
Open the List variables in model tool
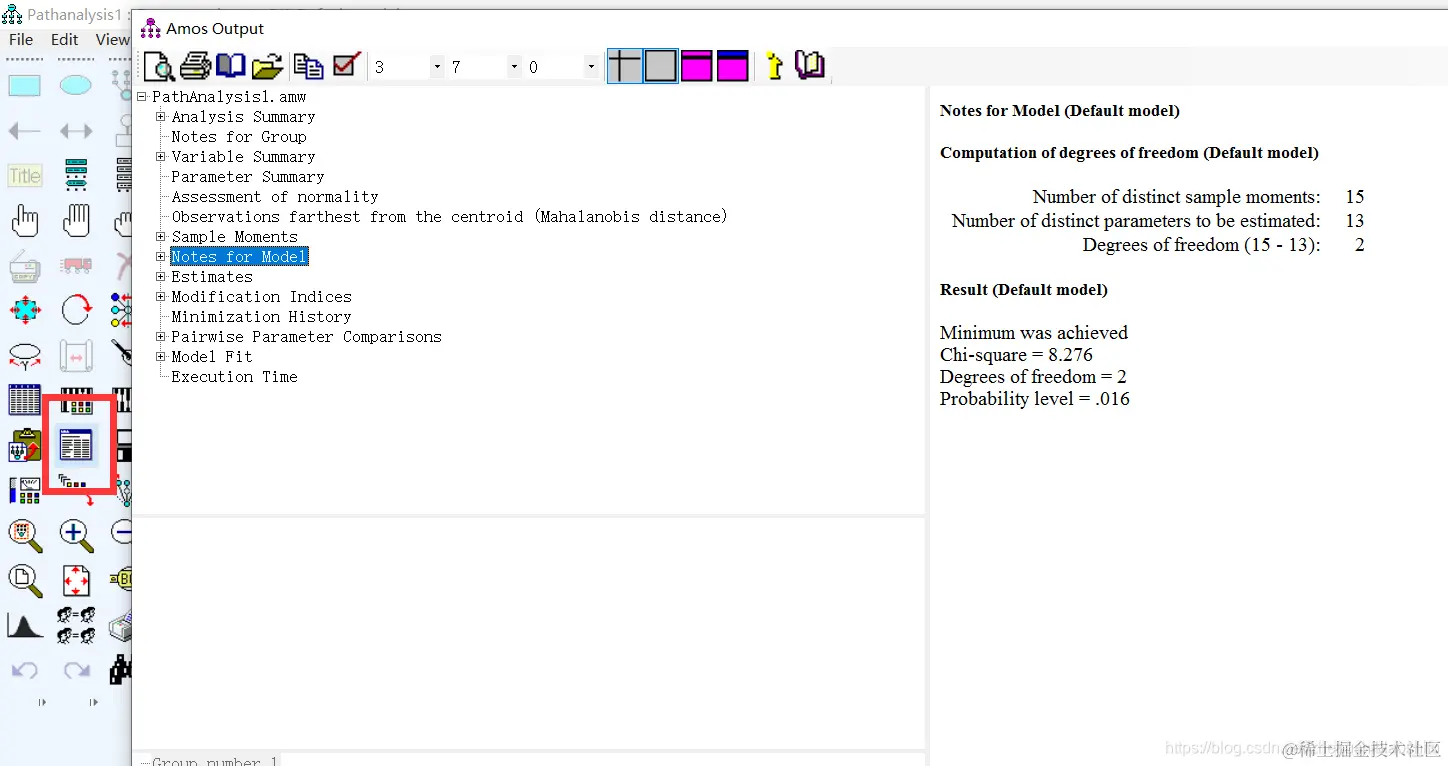76,176
